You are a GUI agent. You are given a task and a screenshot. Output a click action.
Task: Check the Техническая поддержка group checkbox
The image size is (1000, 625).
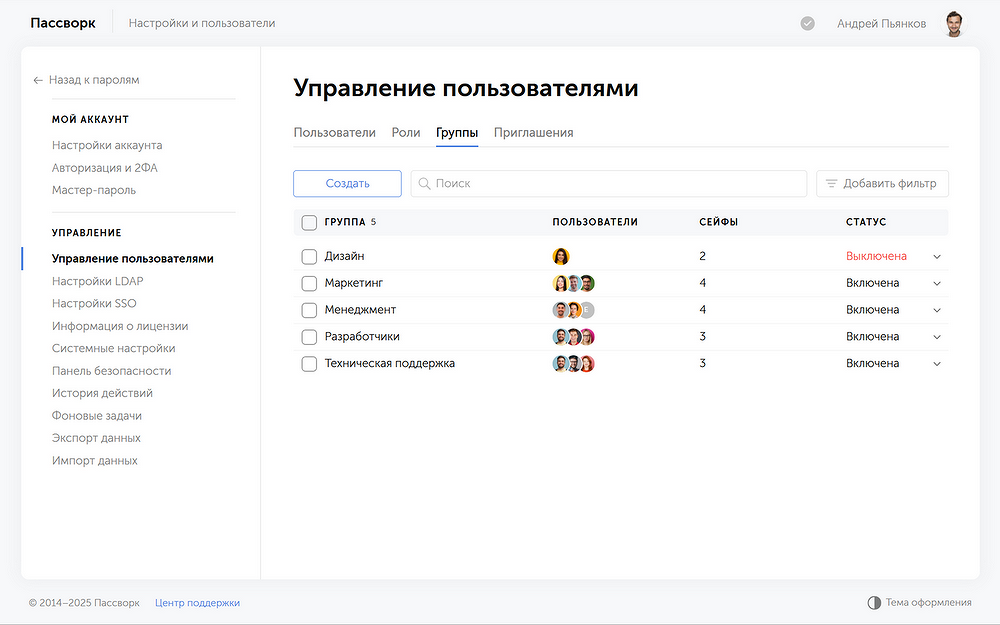pyautogui.click(x=309, y=364)
